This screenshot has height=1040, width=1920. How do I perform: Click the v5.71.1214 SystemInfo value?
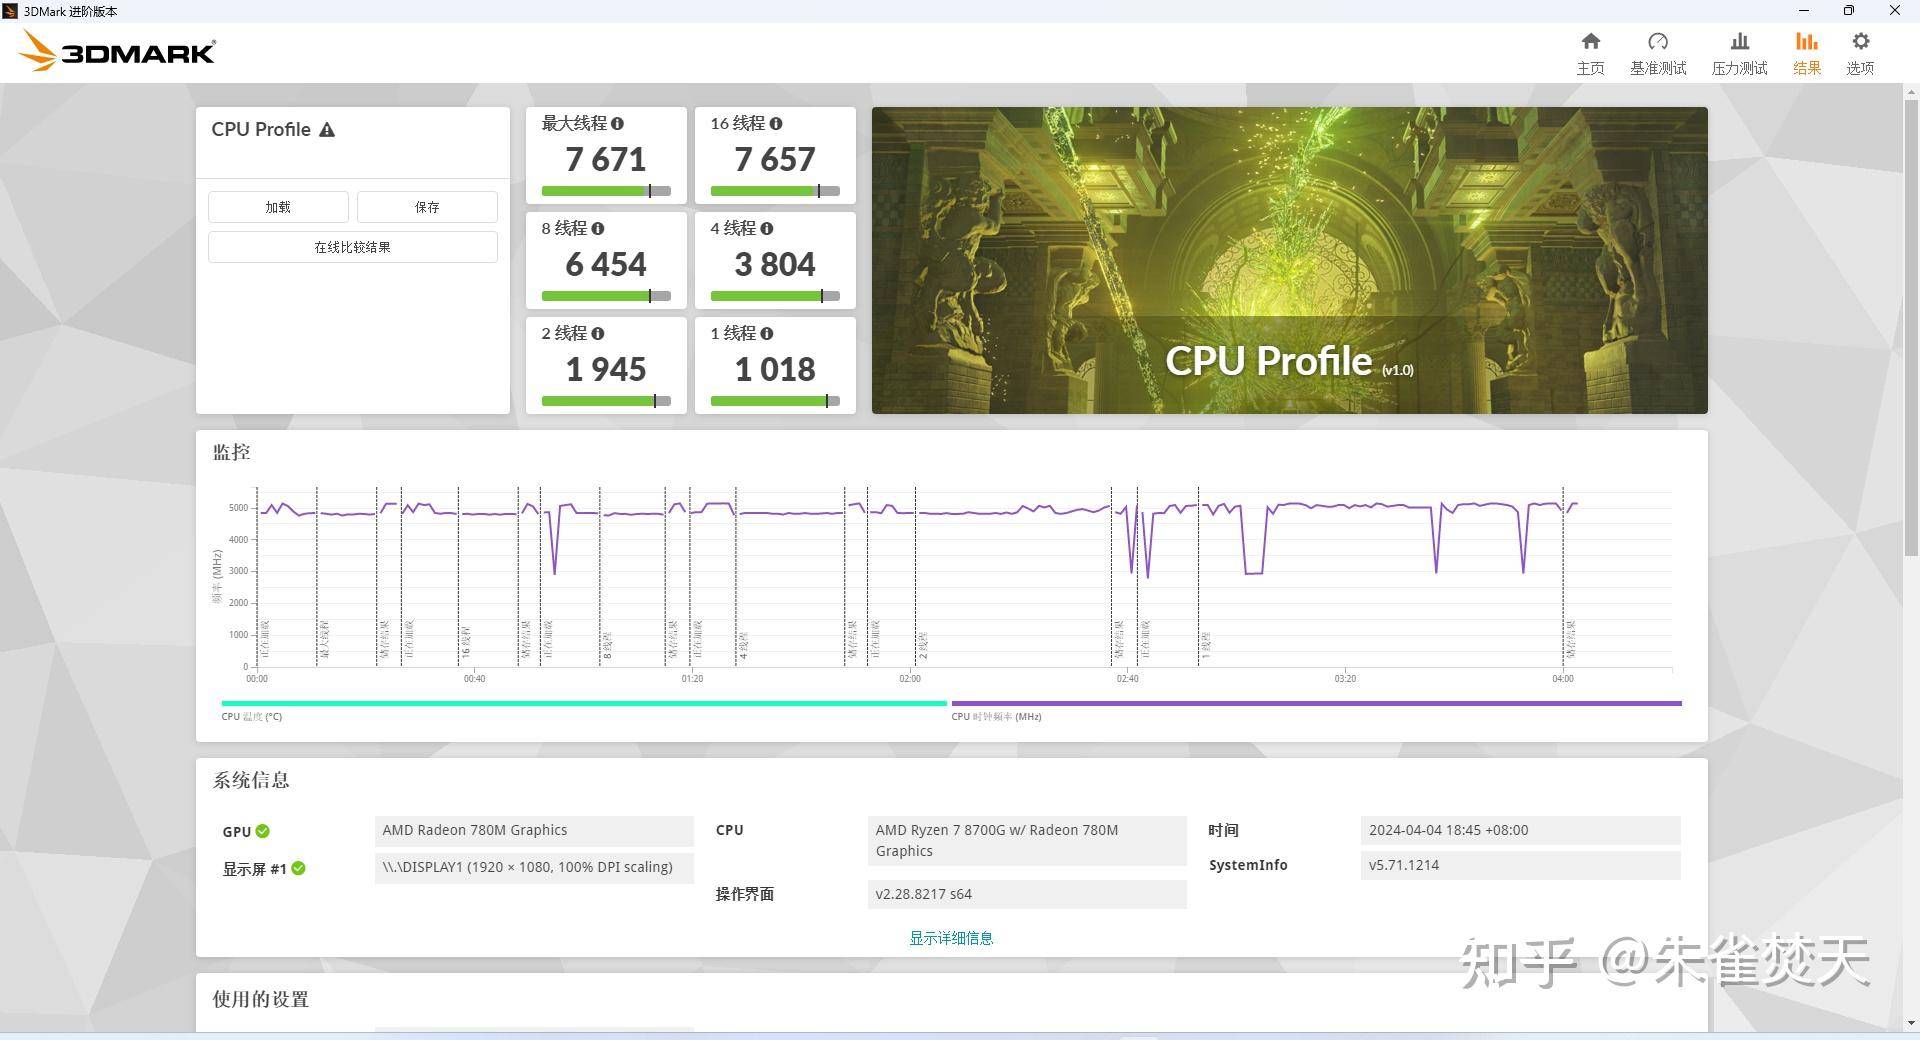click(1520, 866)
